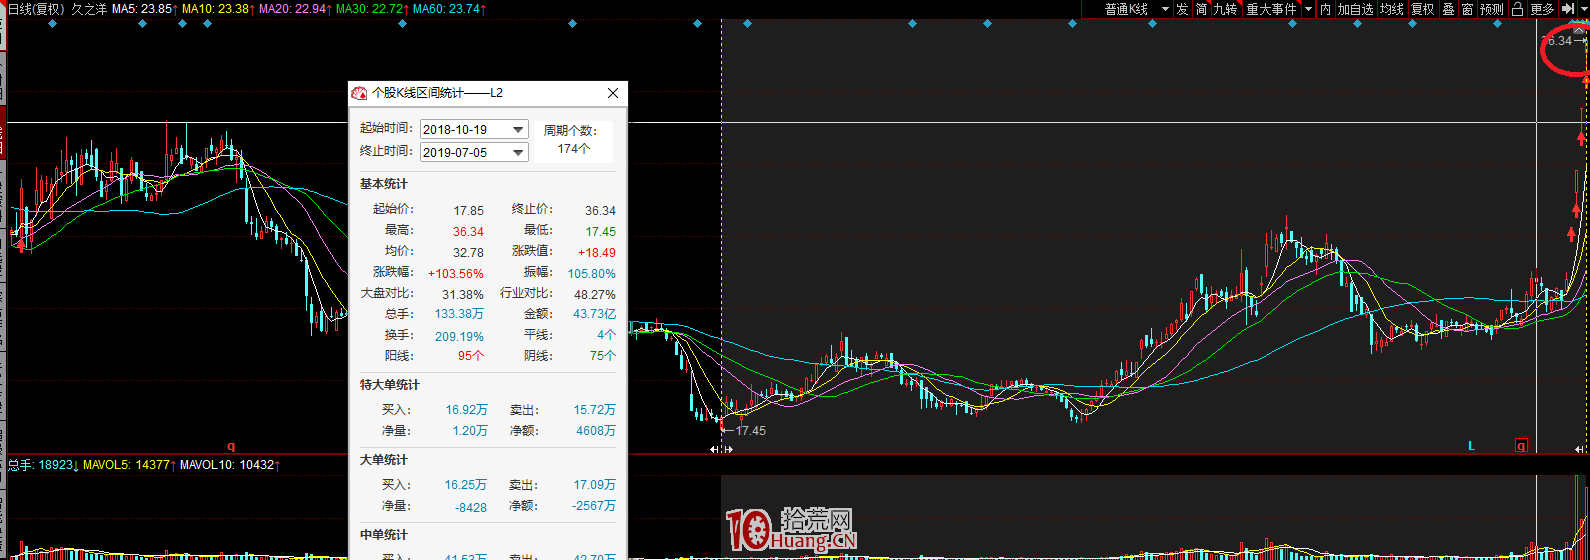The image size is (1590, 560).
Task: Click the 换手 value 209.19%
Action: click(459, 337)
